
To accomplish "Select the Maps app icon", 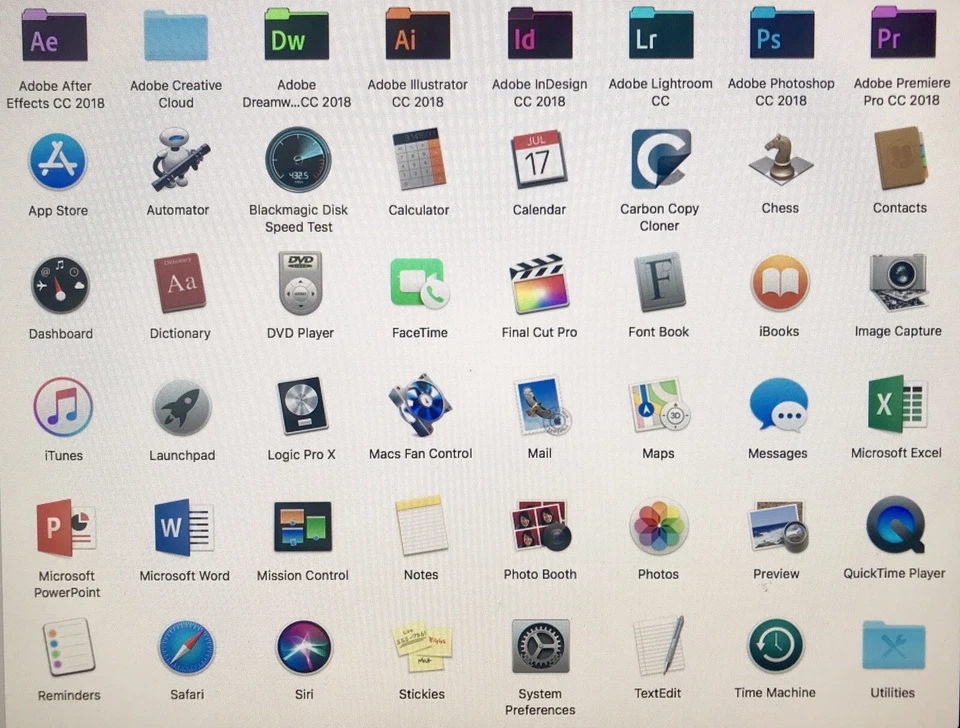I will pyautogui.click(x=658, y=405).
